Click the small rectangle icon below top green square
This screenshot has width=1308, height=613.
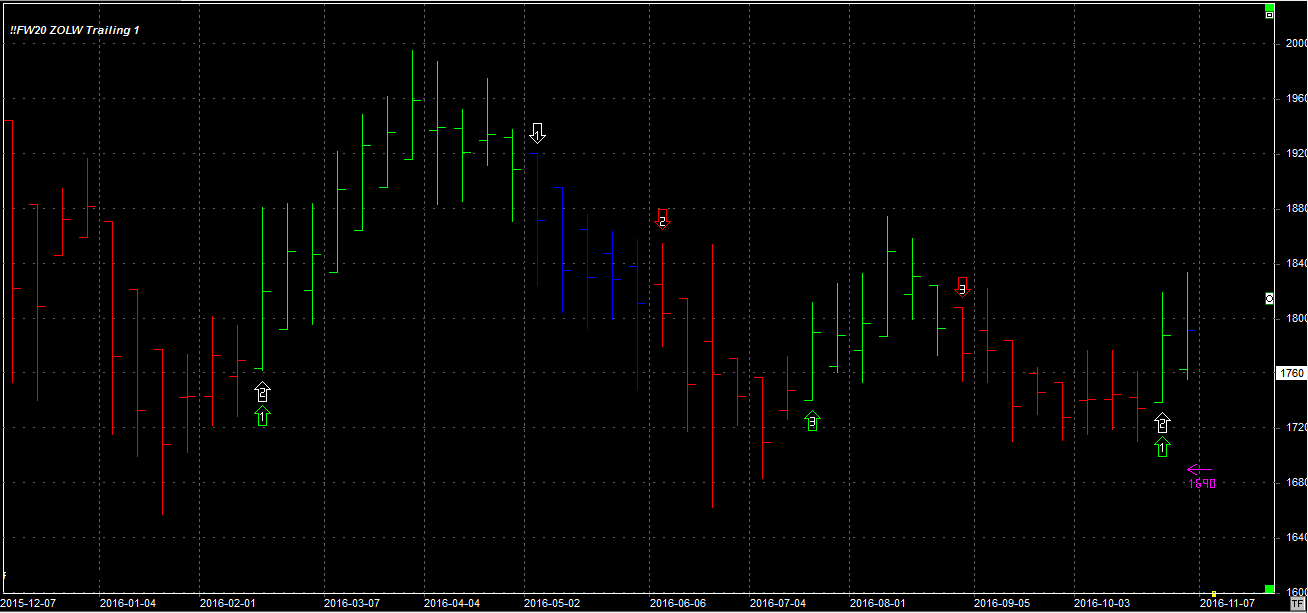coord(1269,16)
